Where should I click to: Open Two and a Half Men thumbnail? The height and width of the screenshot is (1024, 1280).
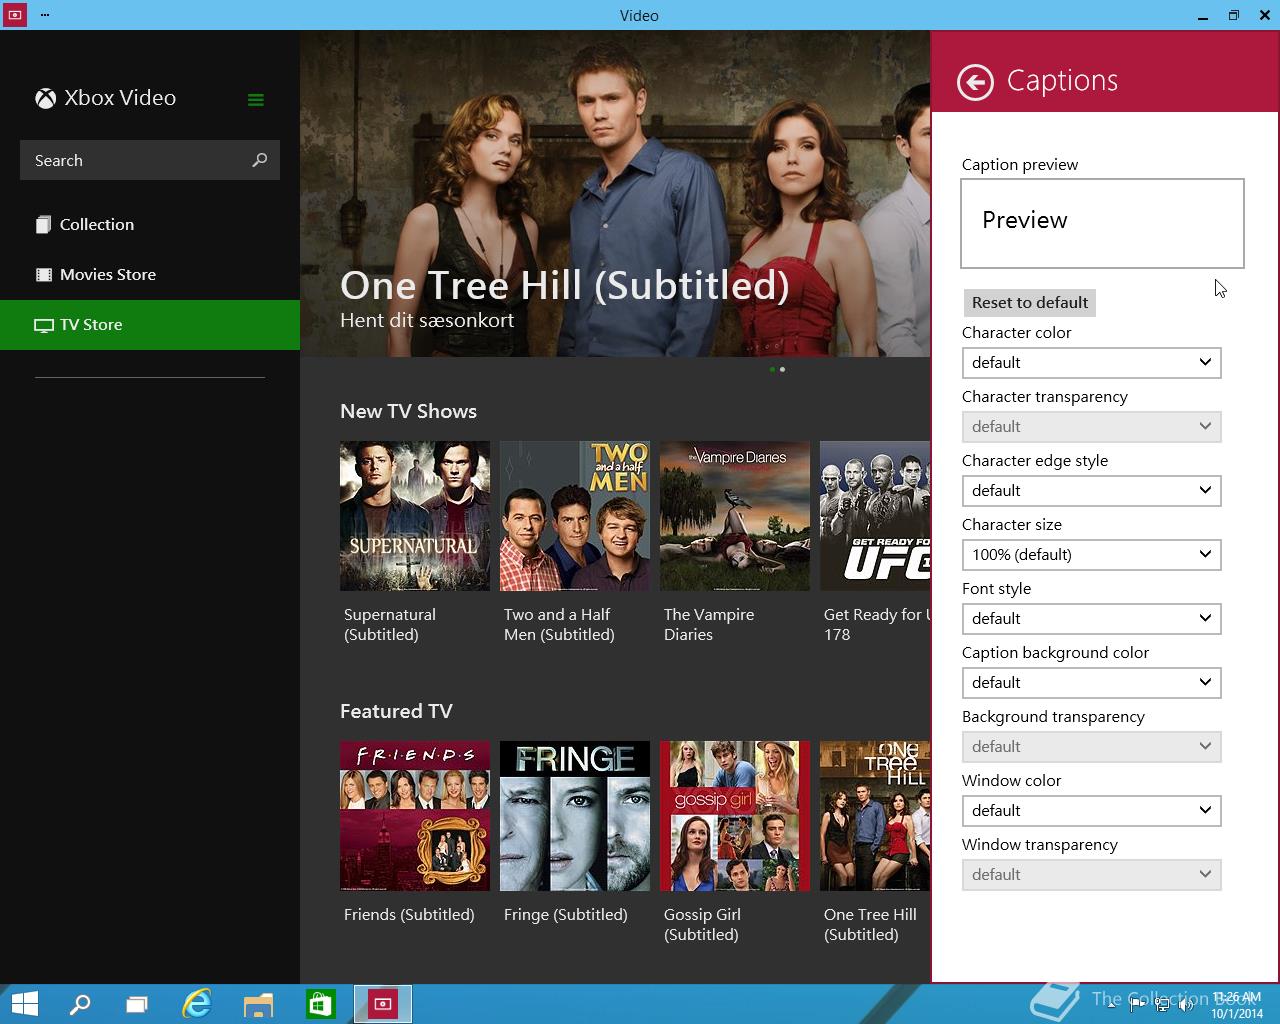(575, 516)
